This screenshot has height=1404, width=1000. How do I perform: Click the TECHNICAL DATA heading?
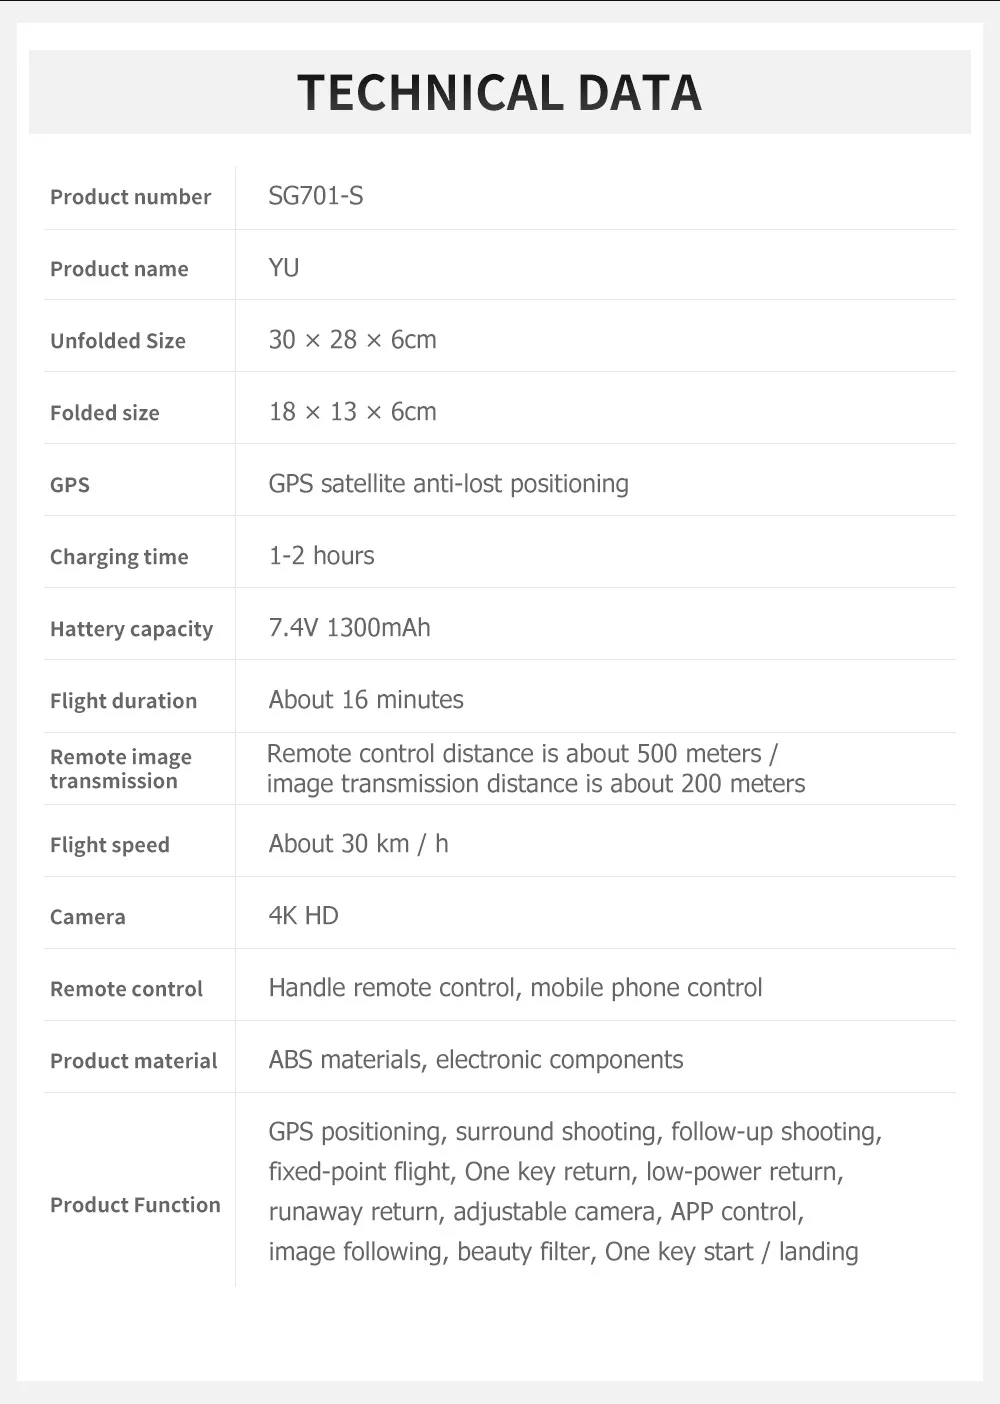click(x=499, y=92)
